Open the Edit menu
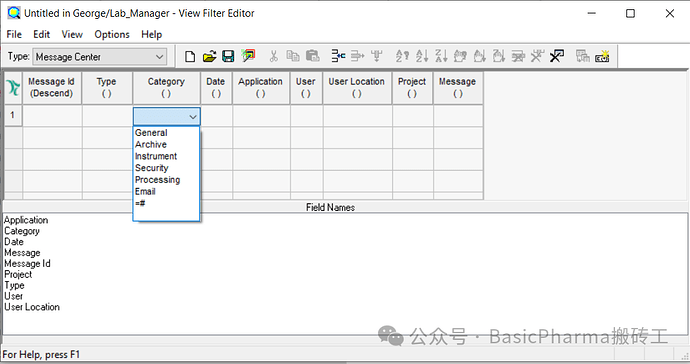Viewport: 690px width, 364px height. [41, 34]
